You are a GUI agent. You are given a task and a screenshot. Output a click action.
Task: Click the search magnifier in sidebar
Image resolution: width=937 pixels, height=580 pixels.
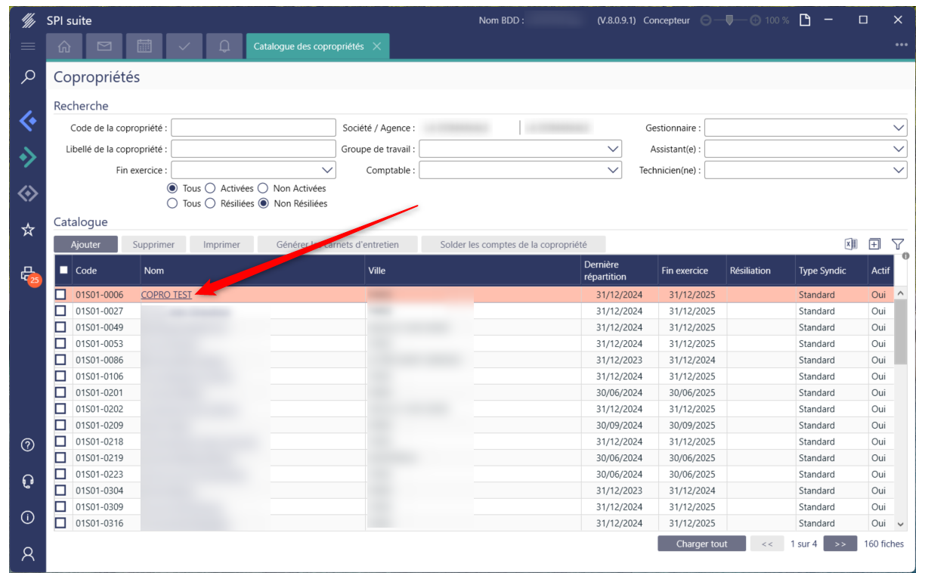point(28,77)
